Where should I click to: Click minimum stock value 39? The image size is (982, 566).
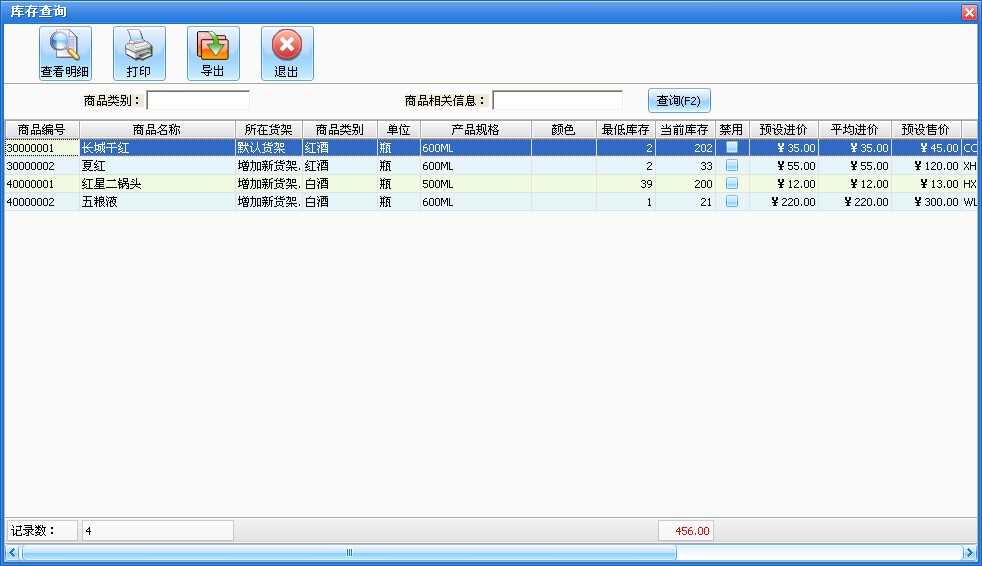tap(626, 184)
